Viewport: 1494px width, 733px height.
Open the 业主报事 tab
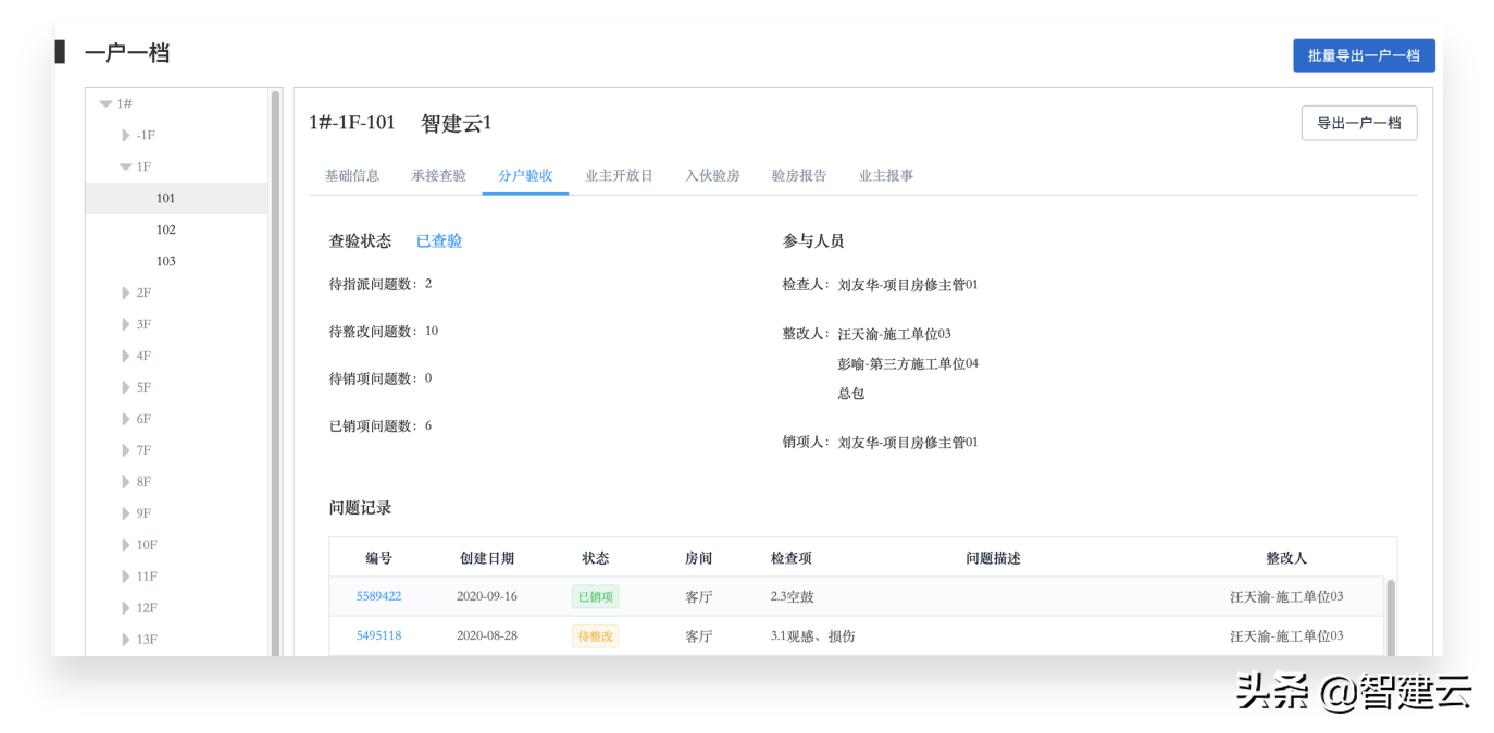[885, 175]
